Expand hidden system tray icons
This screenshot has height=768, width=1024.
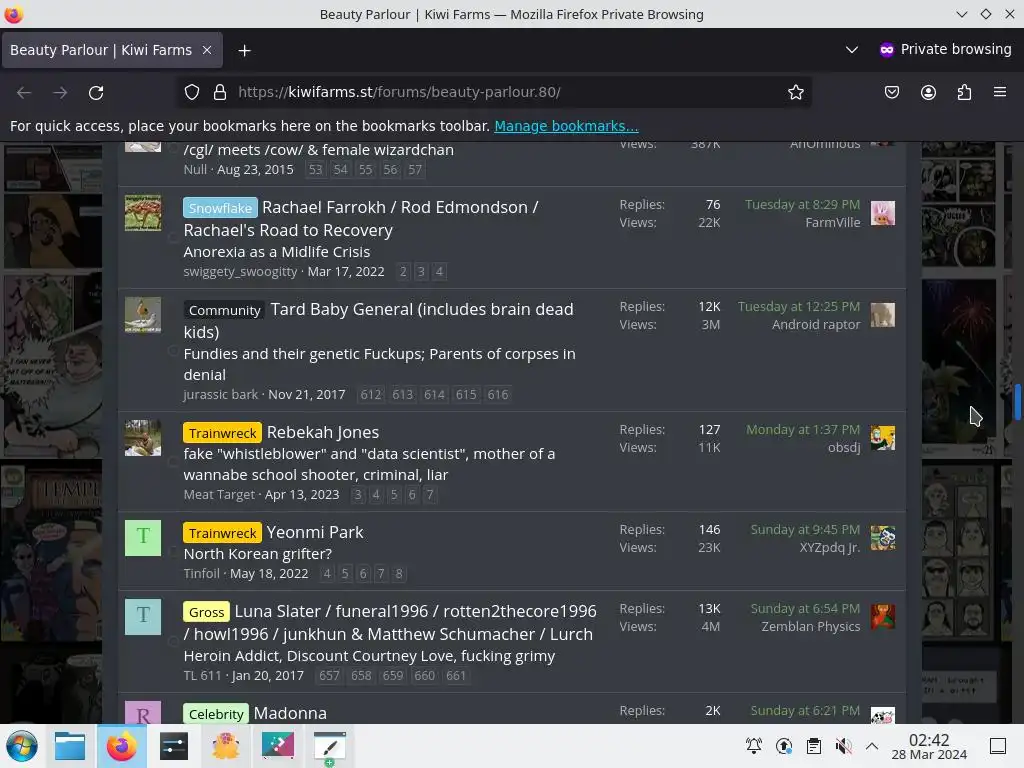[x=872, y=746]
